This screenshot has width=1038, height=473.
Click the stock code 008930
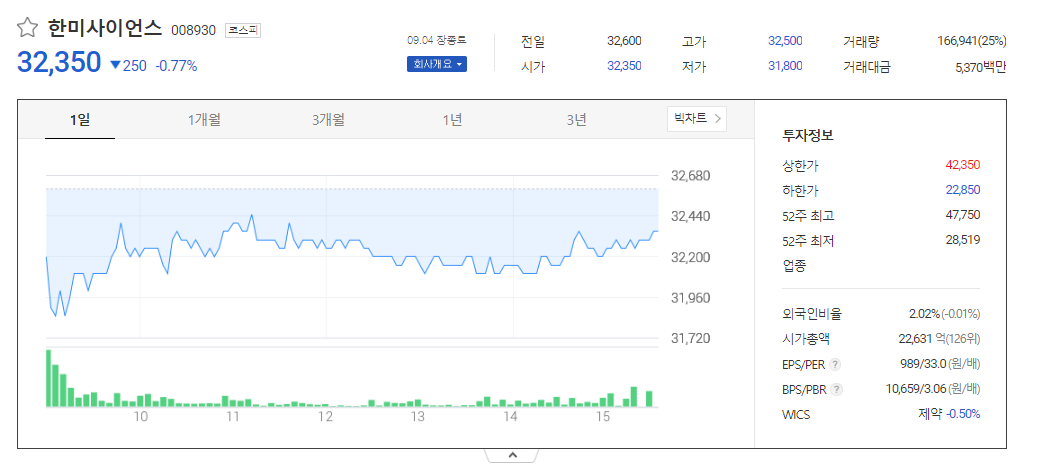tap(193, 30)
